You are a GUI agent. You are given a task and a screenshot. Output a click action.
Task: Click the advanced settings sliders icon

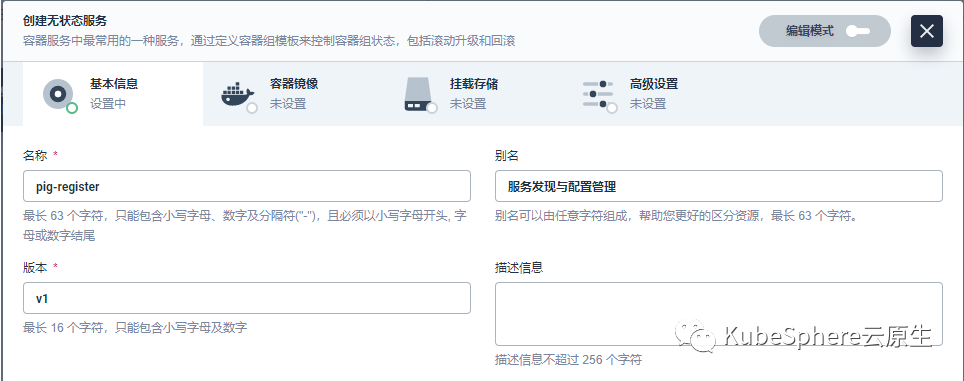click(x=598, y=94)
